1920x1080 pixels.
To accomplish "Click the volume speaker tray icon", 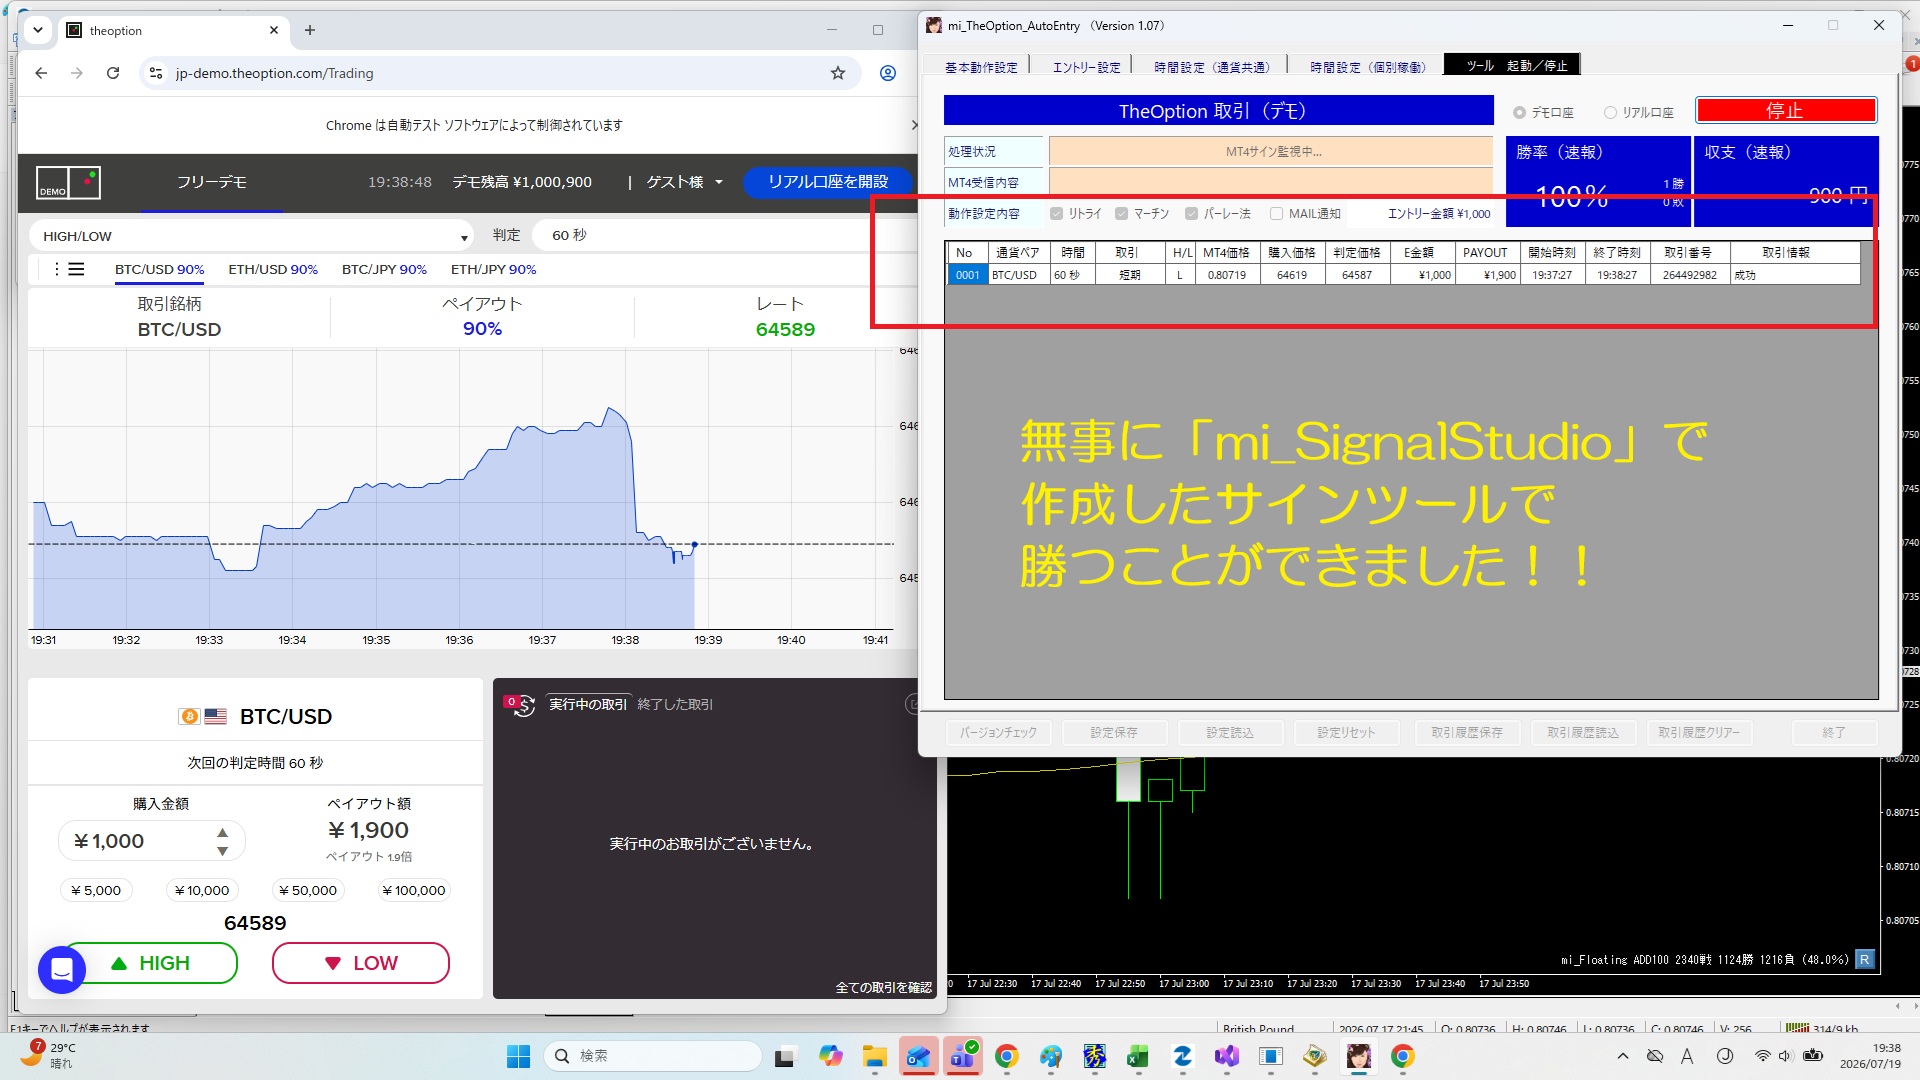I will point(1785,1056).
